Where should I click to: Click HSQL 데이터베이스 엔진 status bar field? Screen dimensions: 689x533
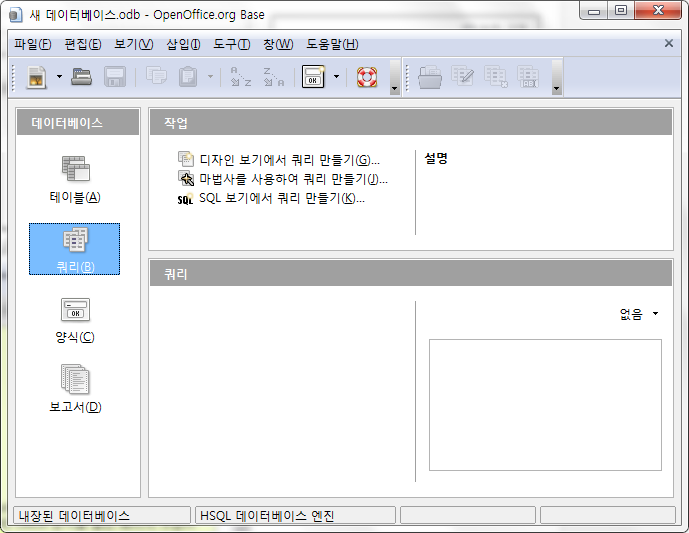click(295, 515)
